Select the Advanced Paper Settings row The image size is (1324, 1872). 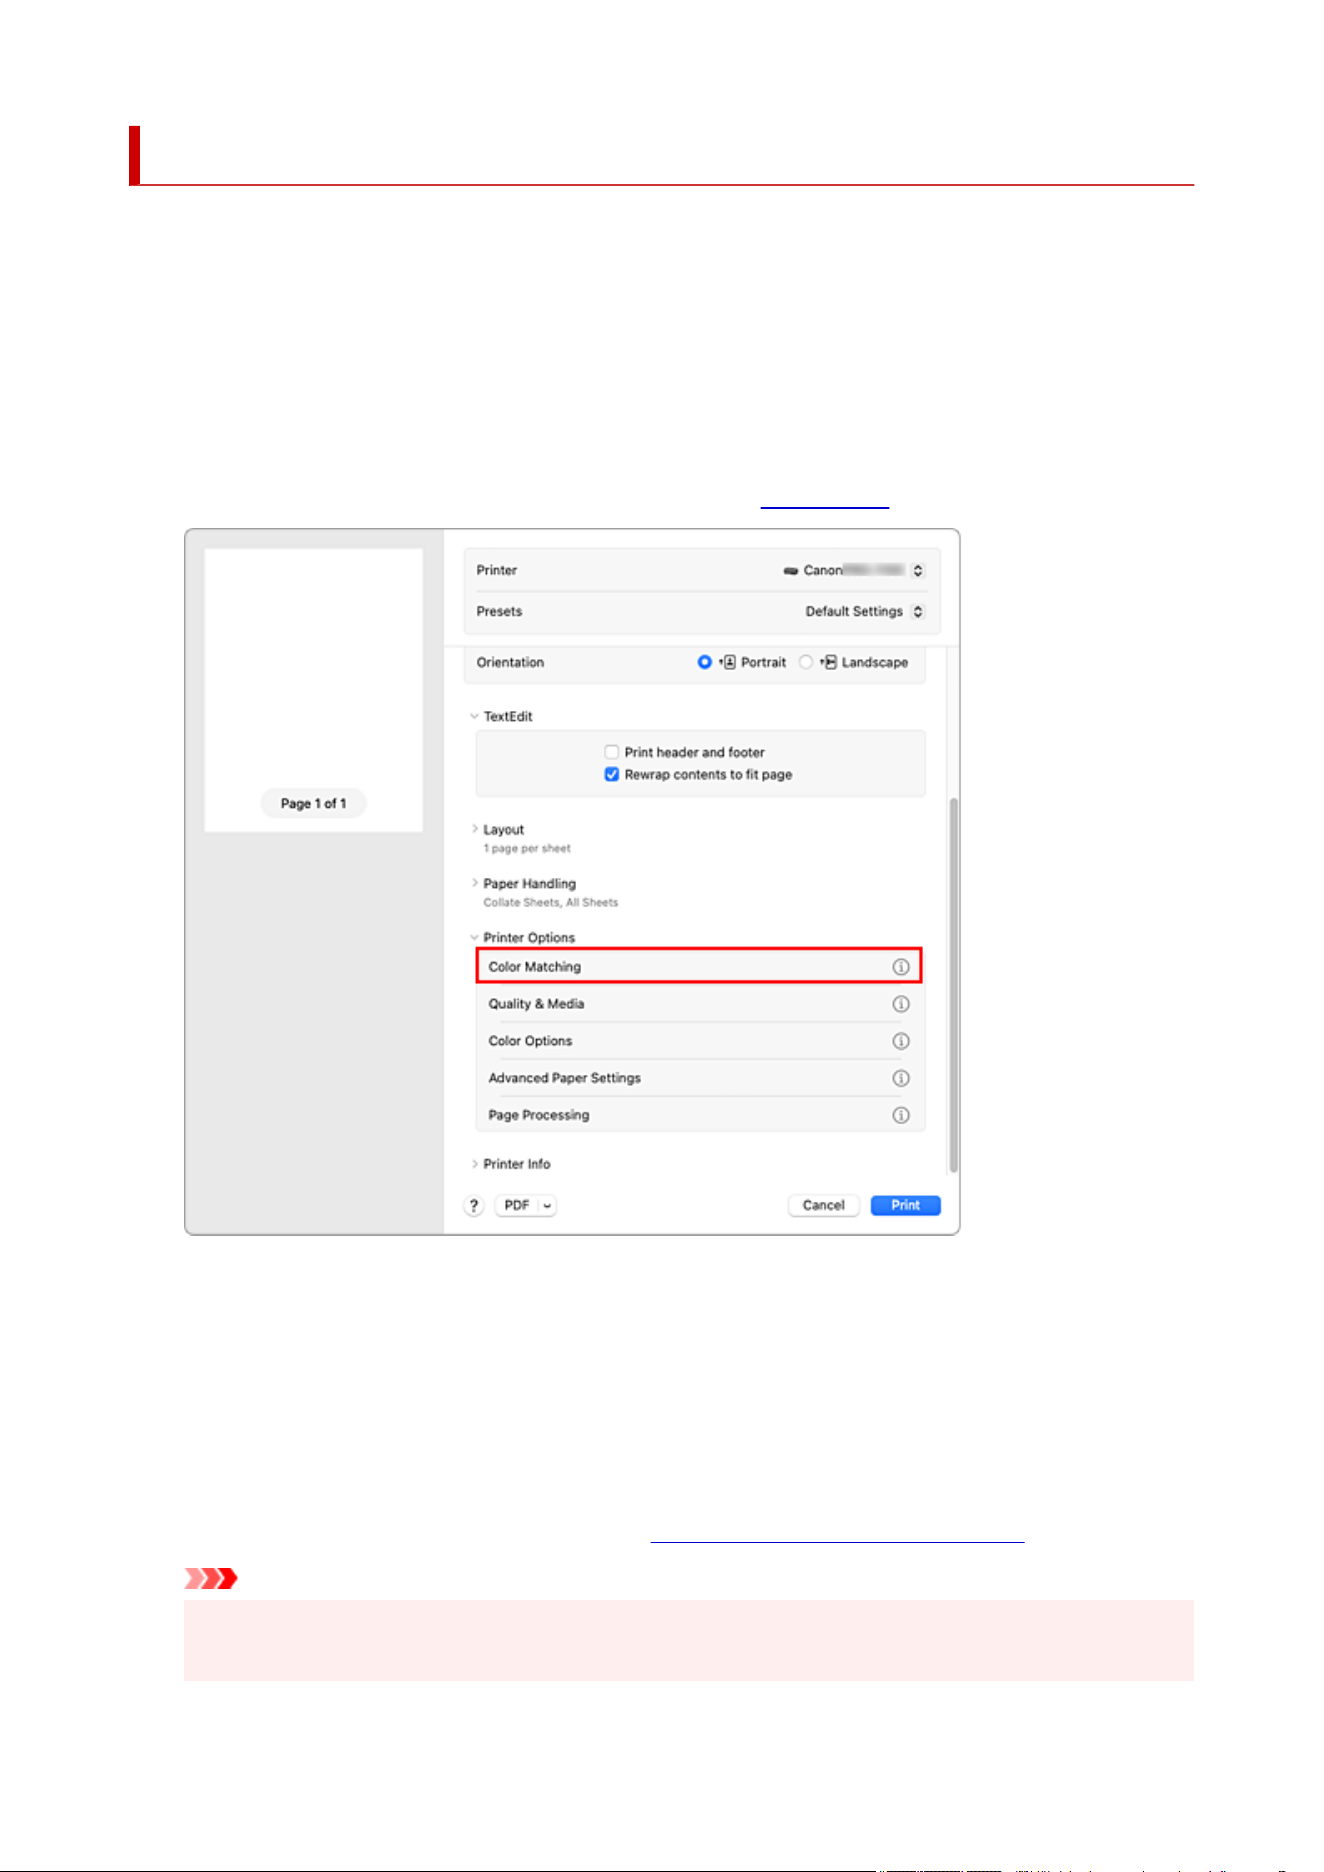[698, 1078]
